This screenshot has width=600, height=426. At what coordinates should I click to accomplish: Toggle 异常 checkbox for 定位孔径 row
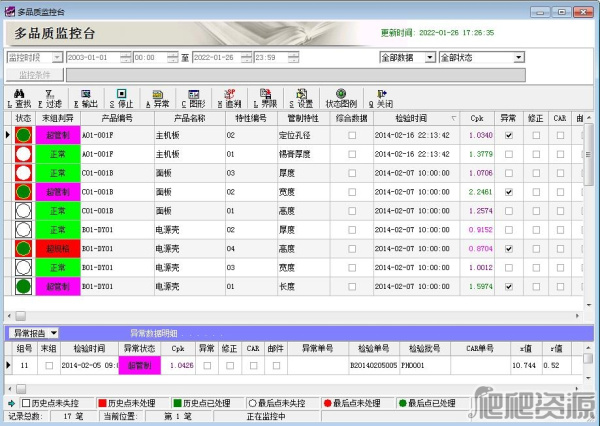tap(509, 135)
